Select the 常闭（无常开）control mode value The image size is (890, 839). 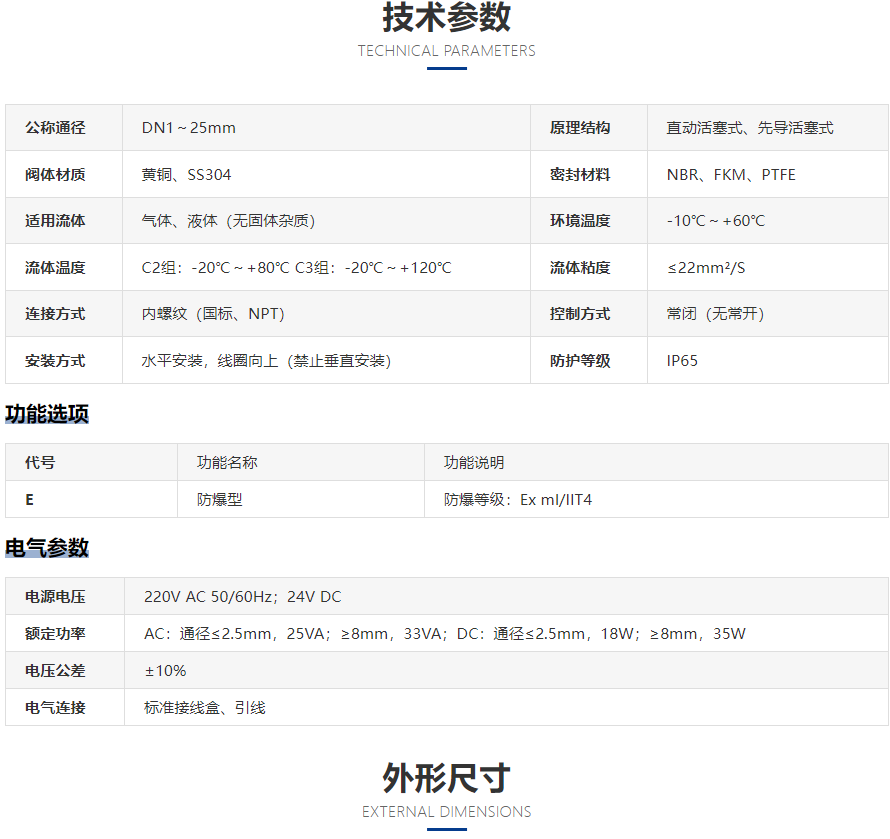coord(715,314)
